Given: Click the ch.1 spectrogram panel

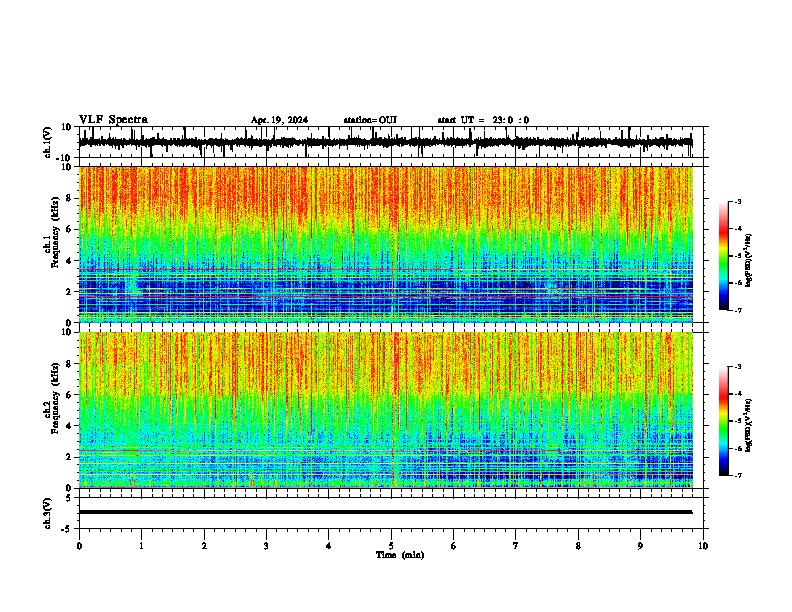Looking at the screenshot, I should (386, 244).
